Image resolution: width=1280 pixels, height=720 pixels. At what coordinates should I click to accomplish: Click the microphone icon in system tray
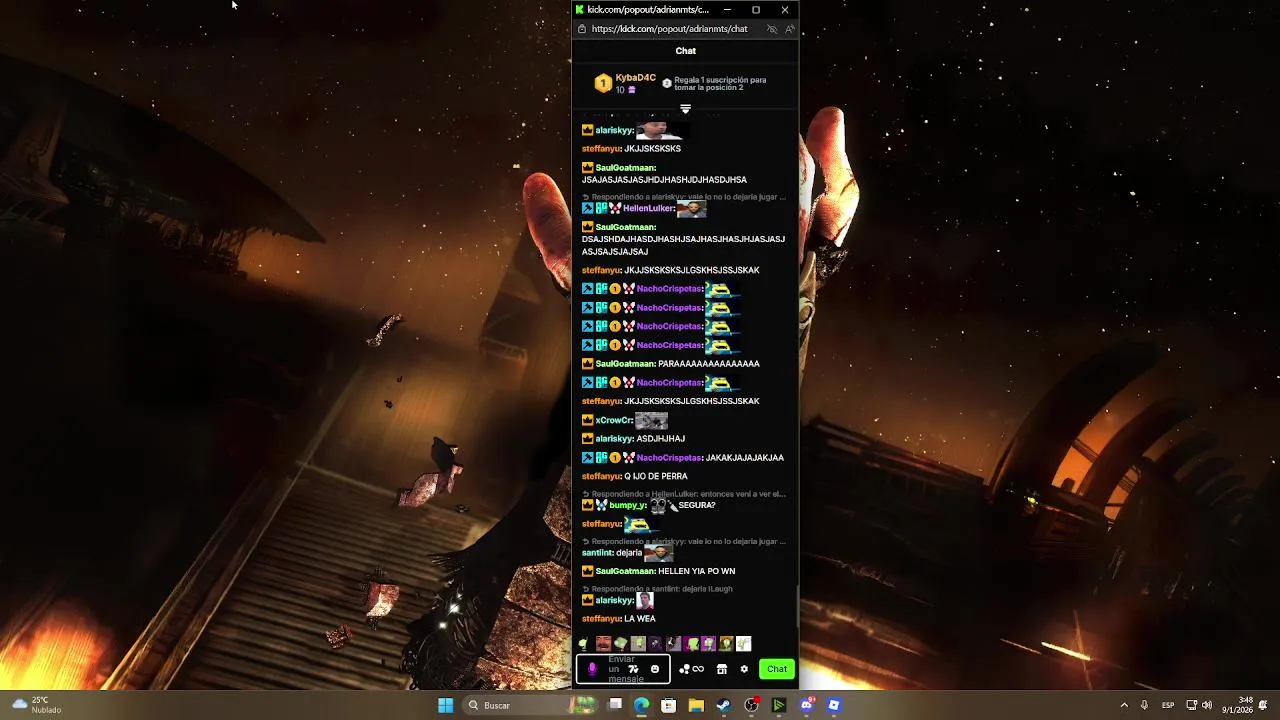[1144, 705]
